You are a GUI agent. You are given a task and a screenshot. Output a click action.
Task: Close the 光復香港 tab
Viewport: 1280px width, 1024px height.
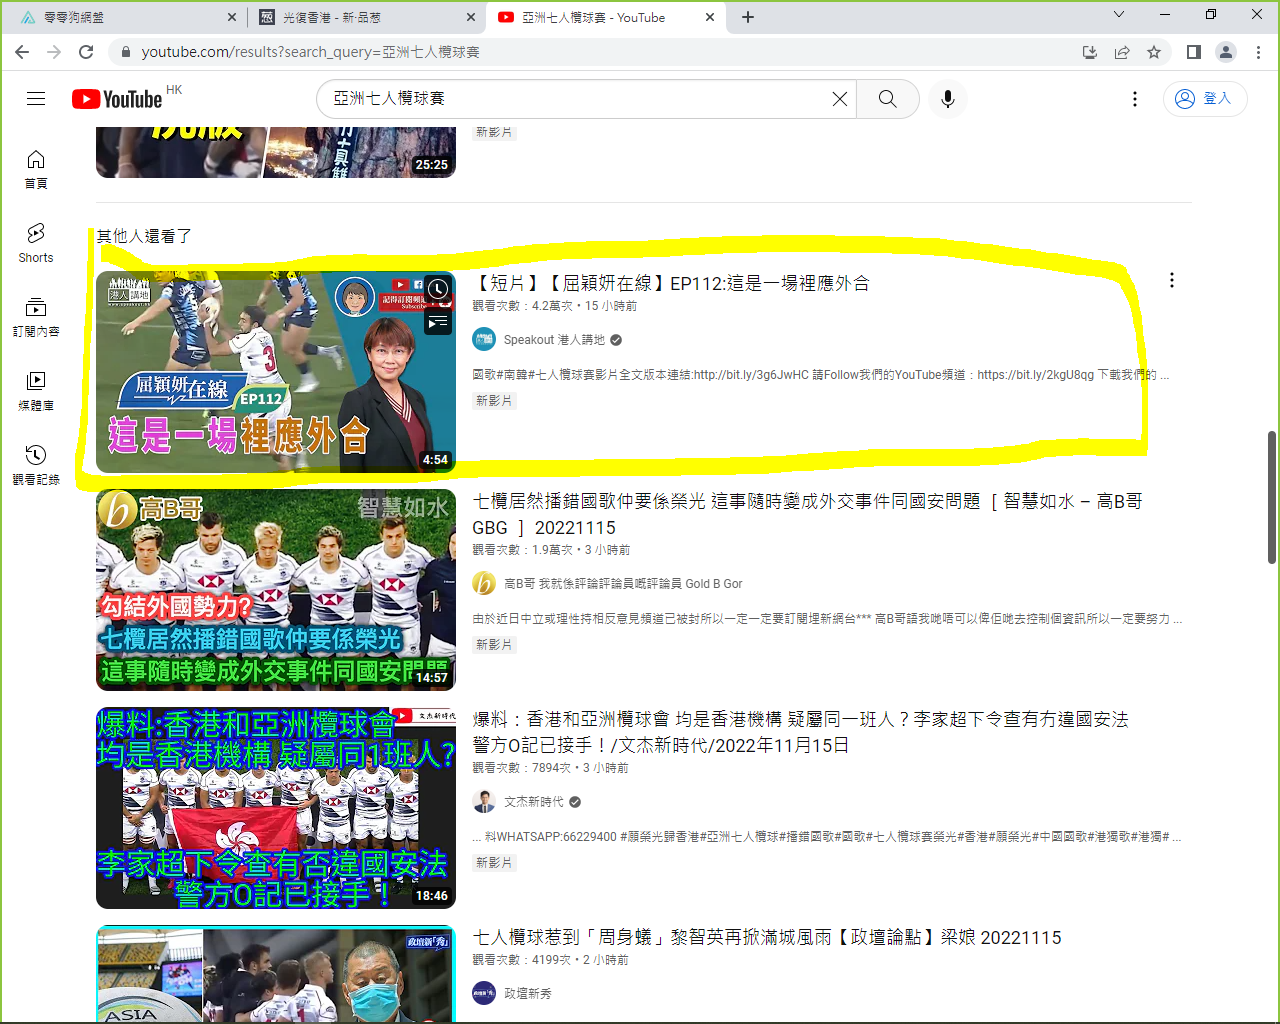coord(471,17)
